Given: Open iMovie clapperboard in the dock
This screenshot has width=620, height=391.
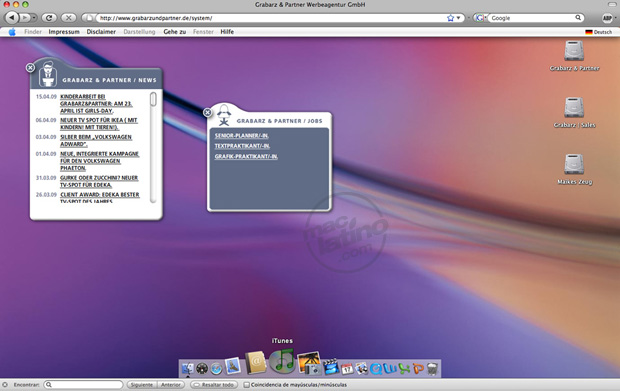Looking at the screenshot, I should [331, 366].
